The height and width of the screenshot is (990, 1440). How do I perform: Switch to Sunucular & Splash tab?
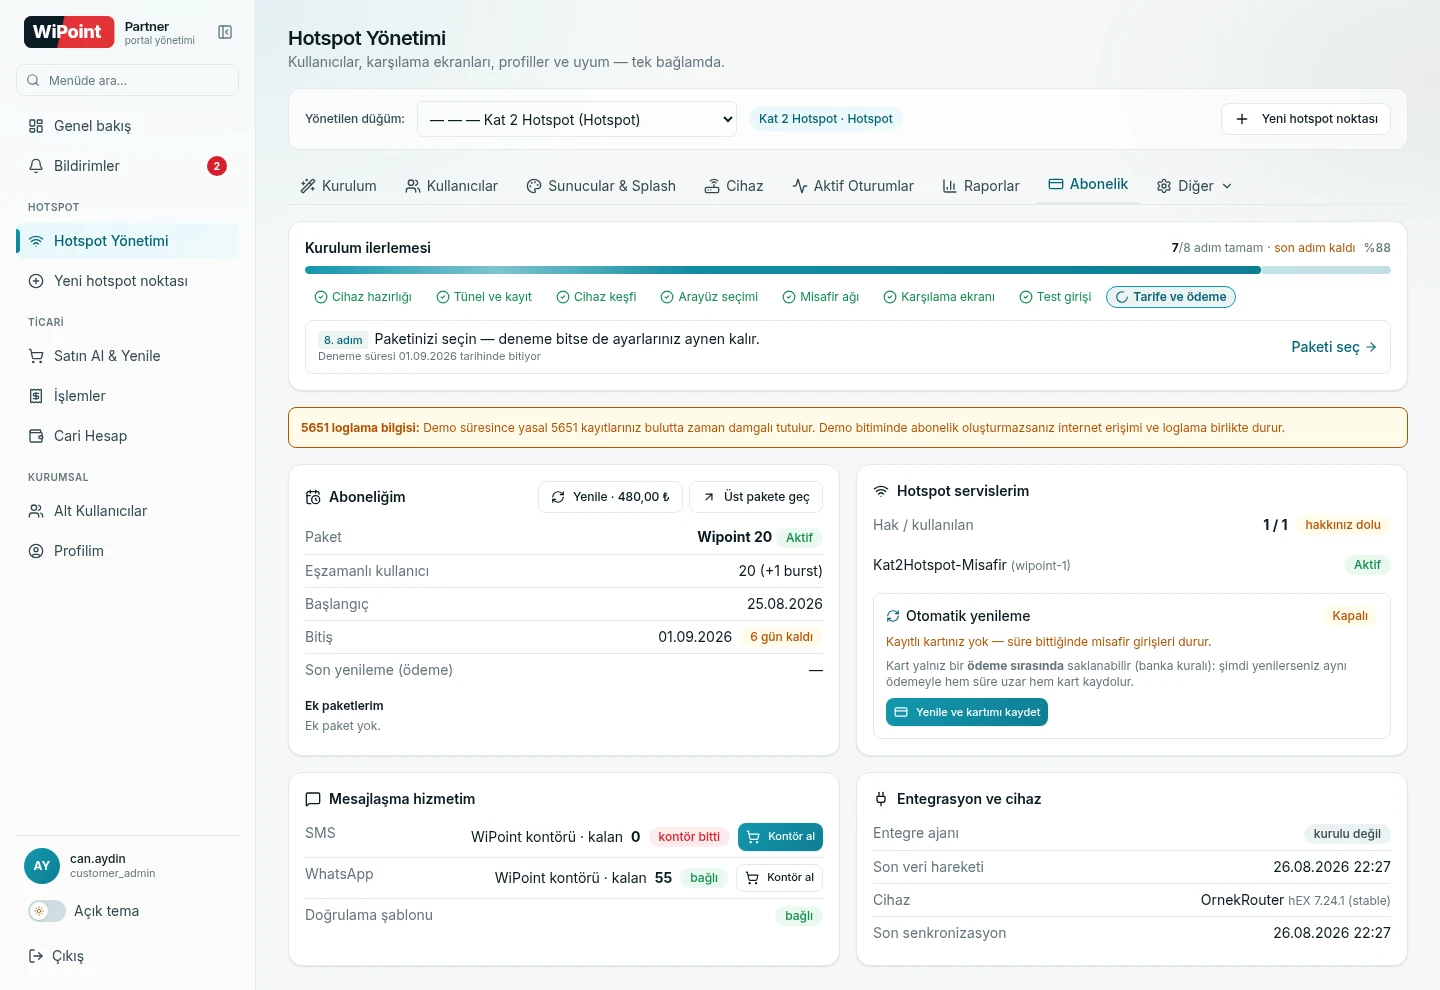(601, 186)
